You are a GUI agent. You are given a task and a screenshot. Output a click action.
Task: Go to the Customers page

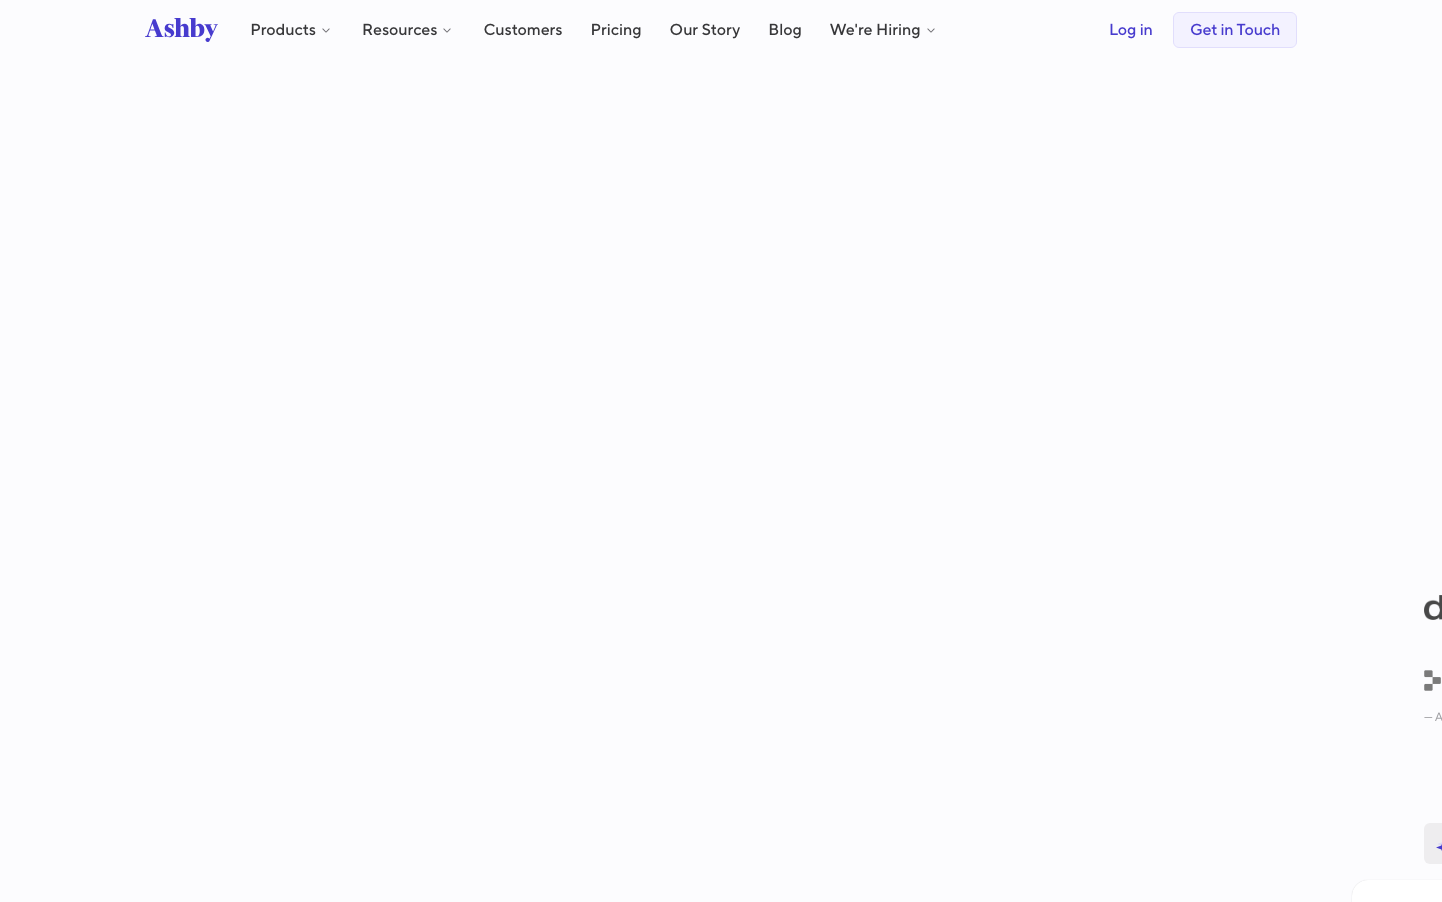coord(522,30)
